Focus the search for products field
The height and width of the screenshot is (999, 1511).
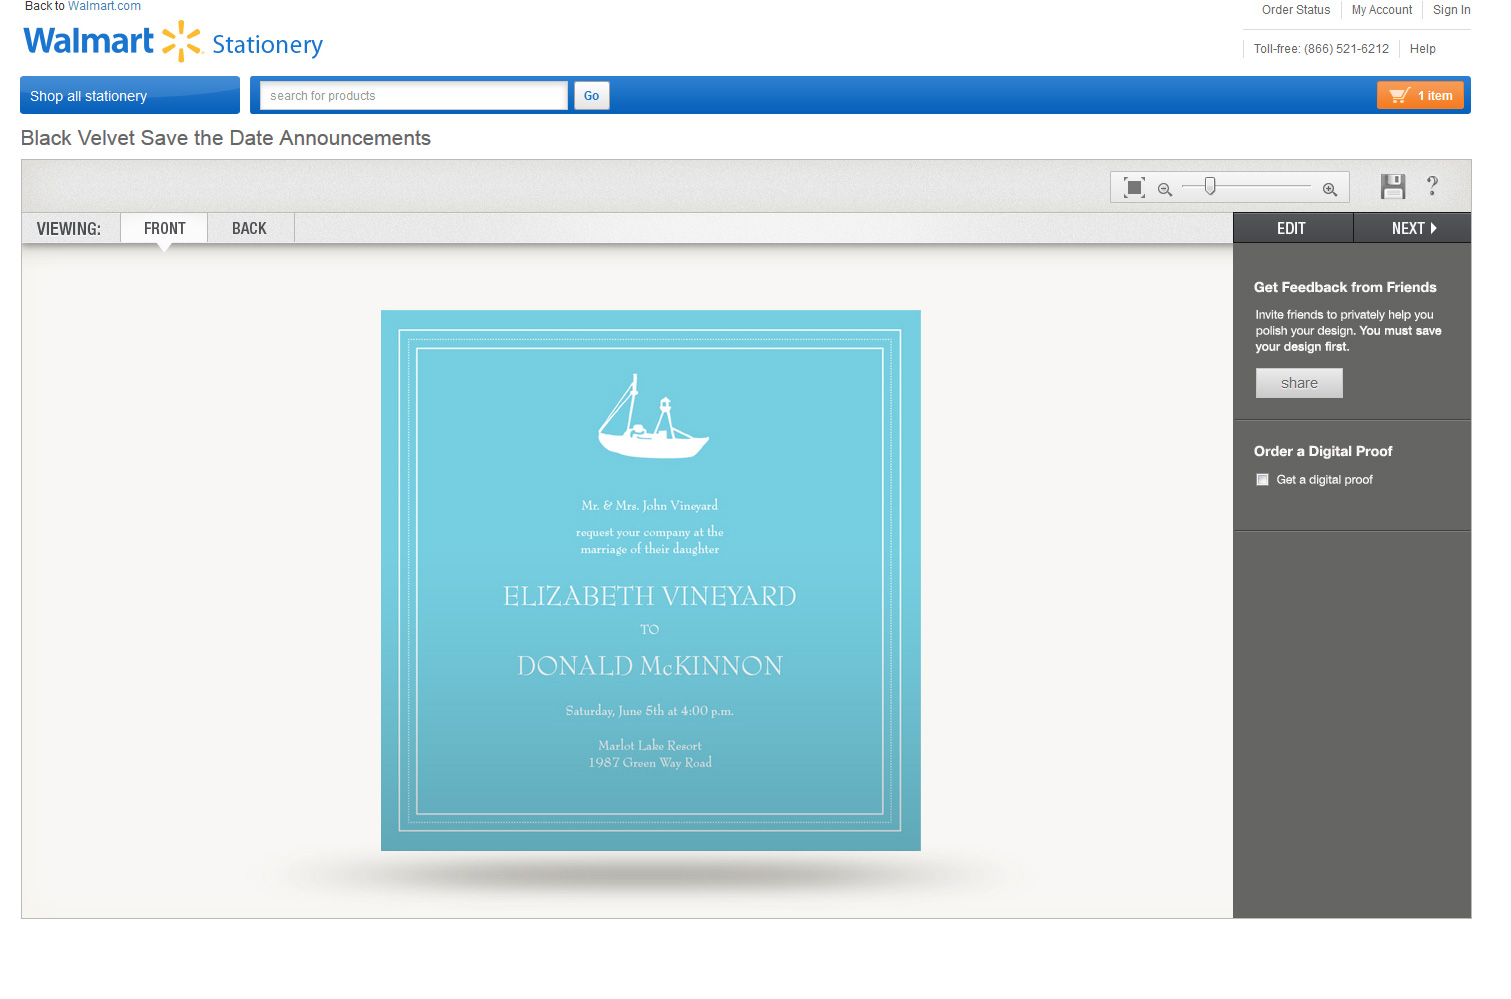coord(413,96)
